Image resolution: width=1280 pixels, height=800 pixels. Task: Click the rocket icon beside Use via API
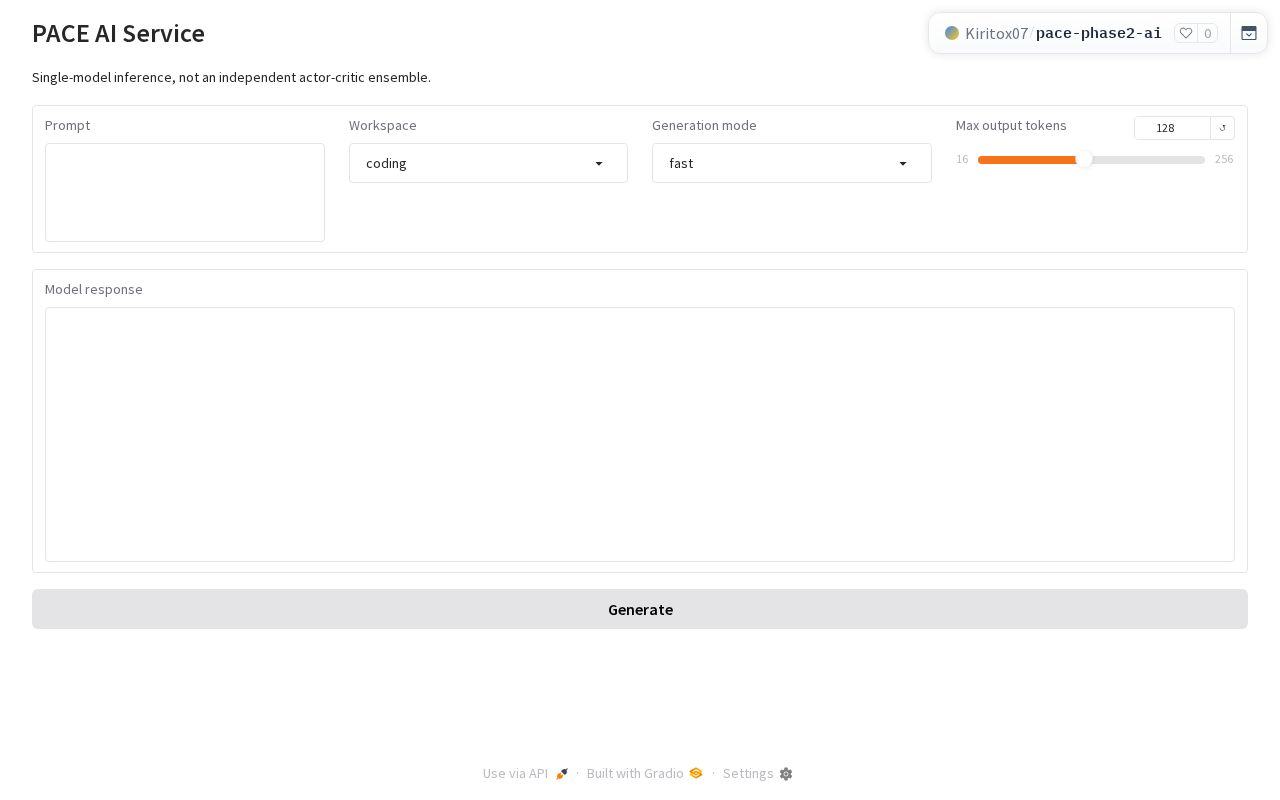562,774
